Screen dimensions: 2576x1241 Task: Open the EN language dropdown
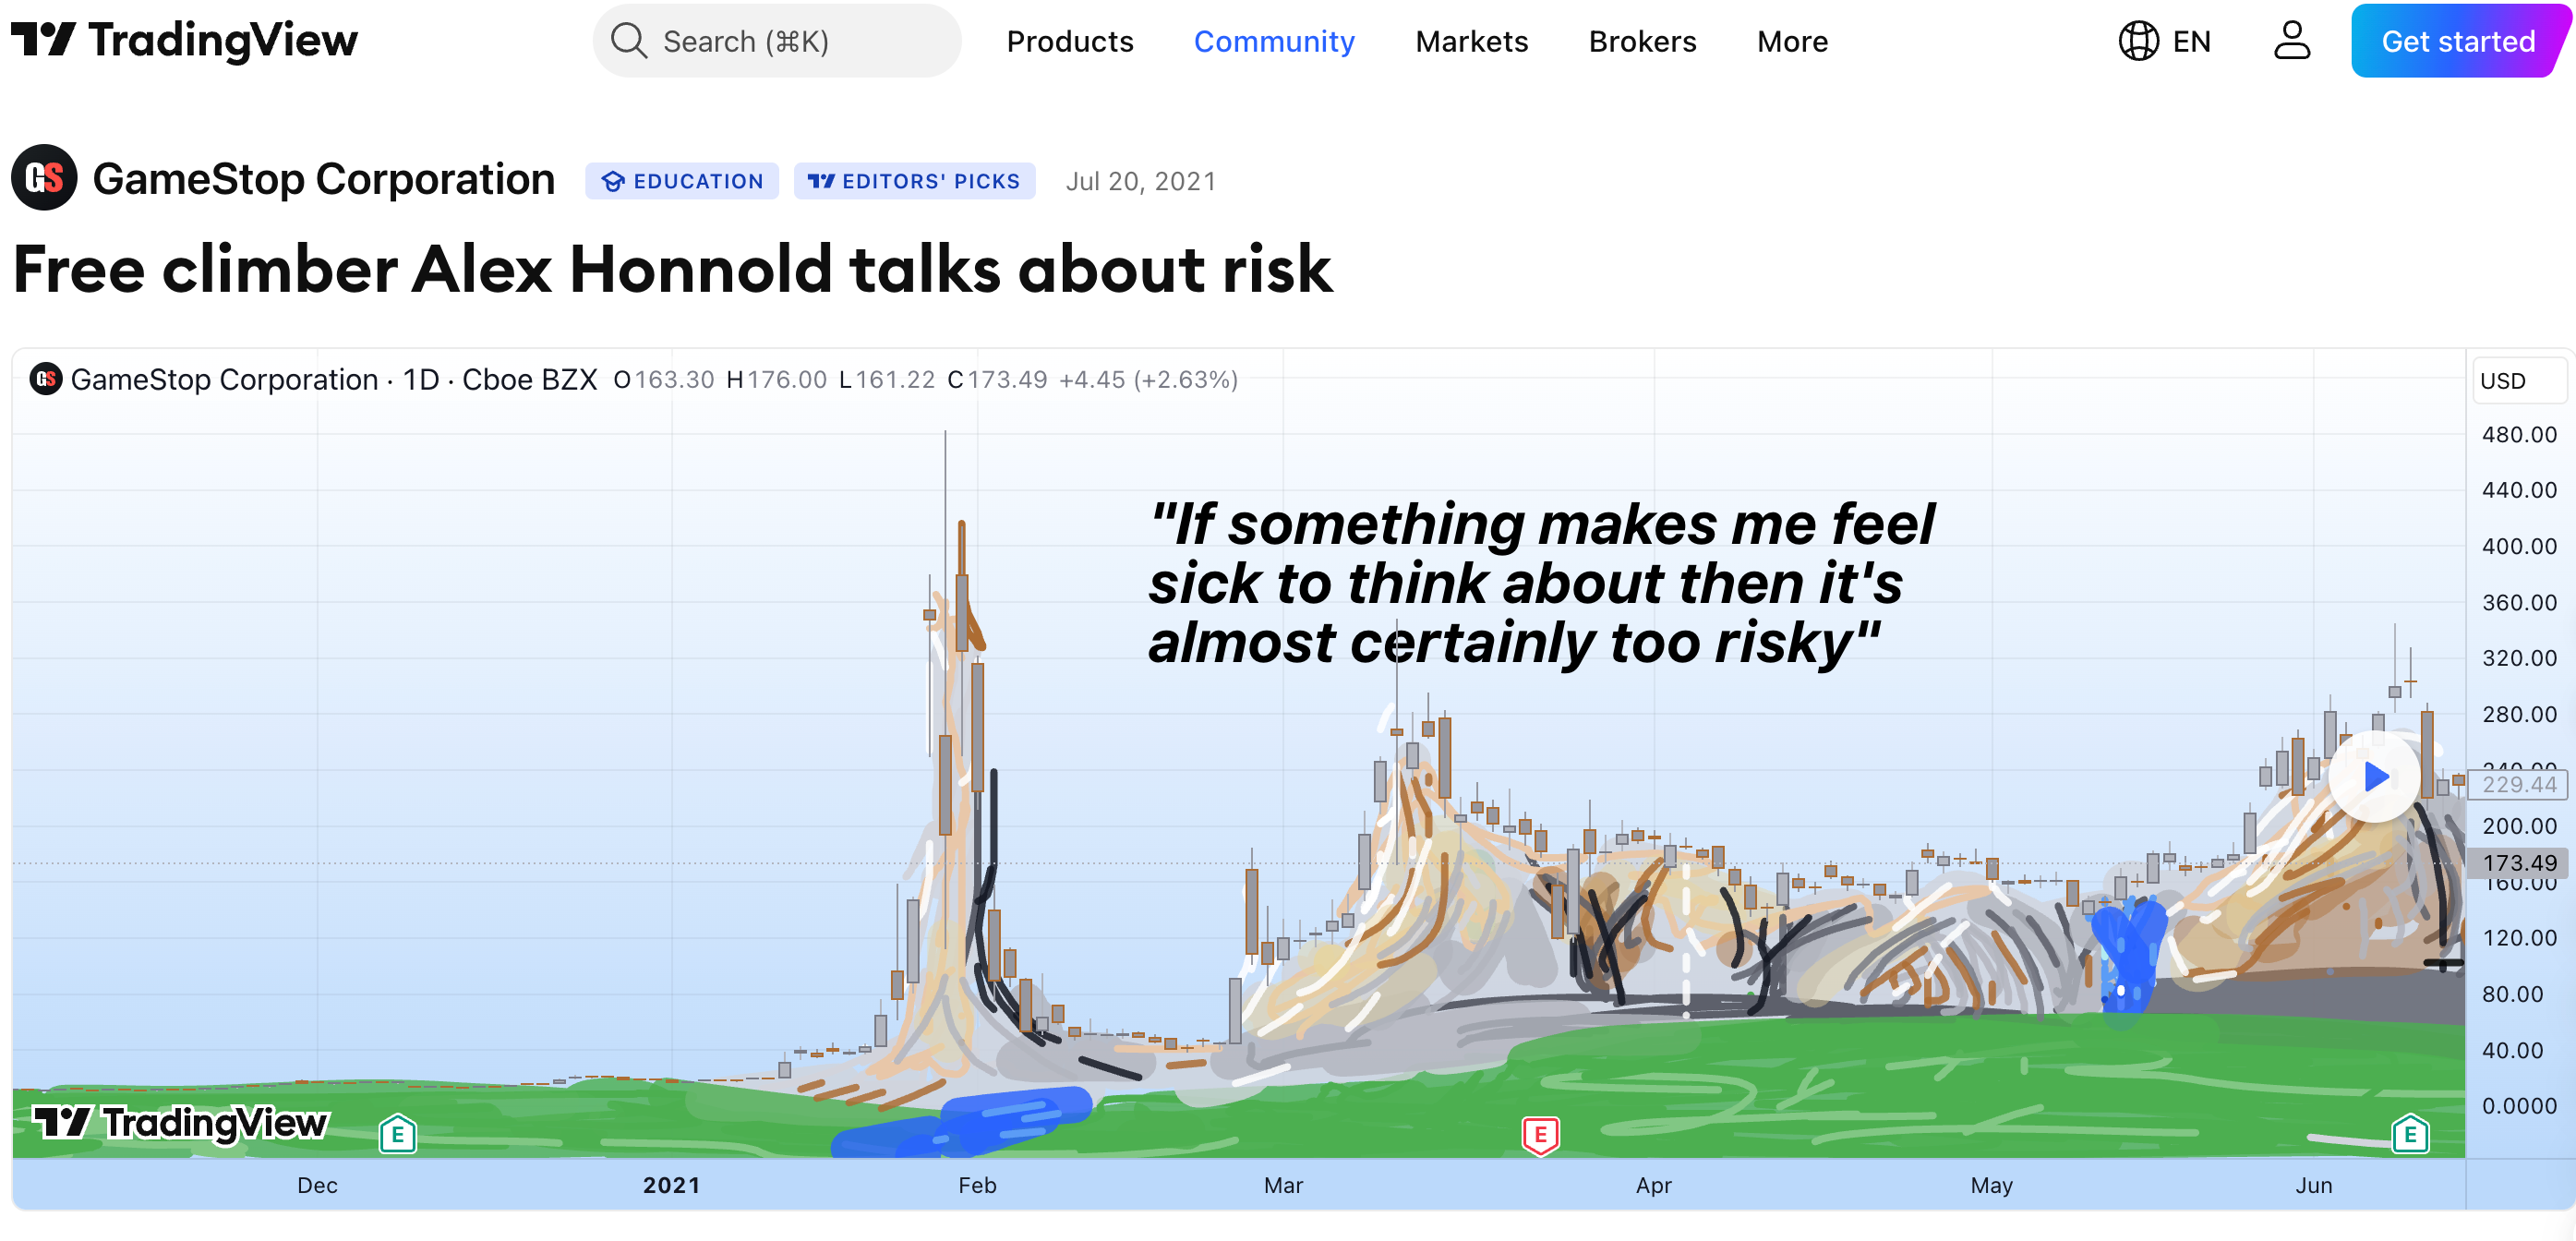2191,41
